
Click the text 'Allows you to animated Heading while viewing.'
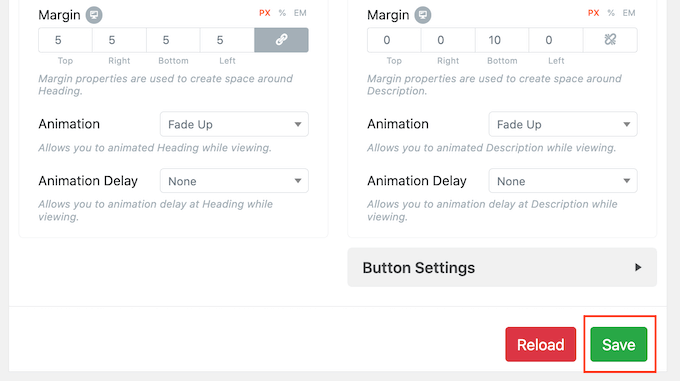click(x=155, y=148)
